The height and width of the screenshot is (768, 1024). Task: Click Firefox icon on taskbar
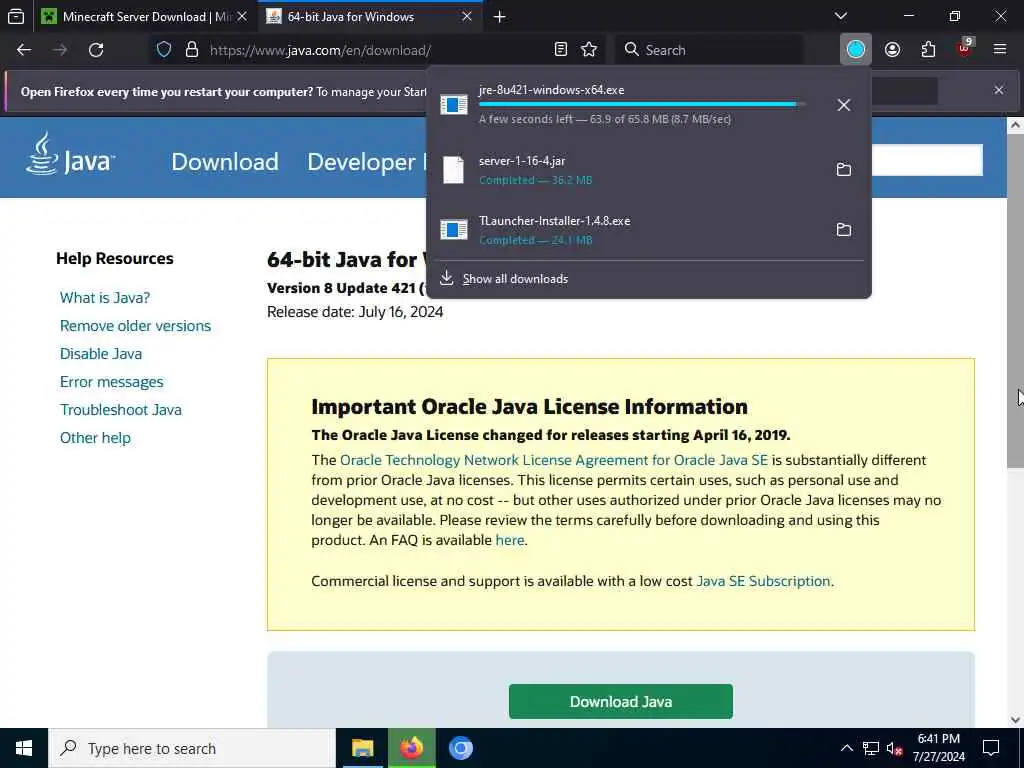(x=411, y=748)
